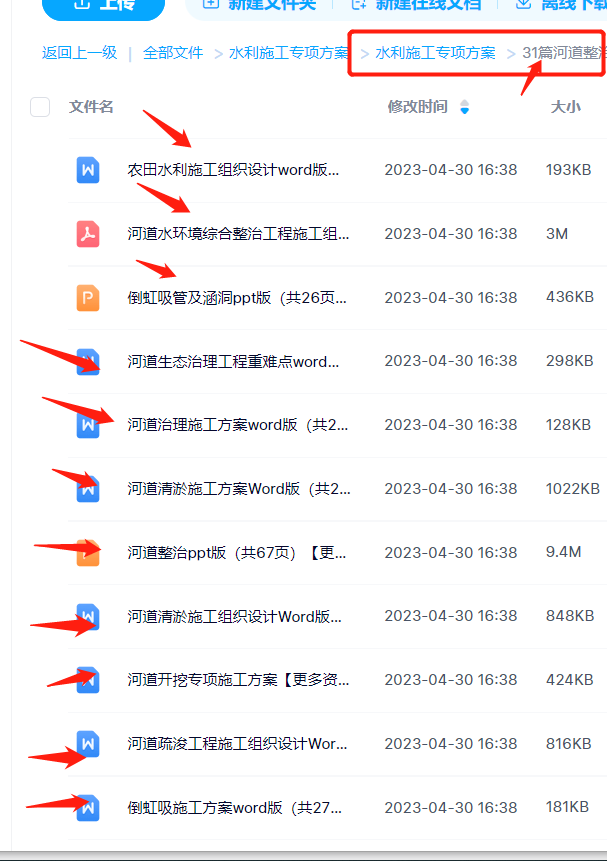Screen dimensions: 607x861
Task: Click the Word icon for 河道生态治理工程重难点
Action: tap(88, 361)
